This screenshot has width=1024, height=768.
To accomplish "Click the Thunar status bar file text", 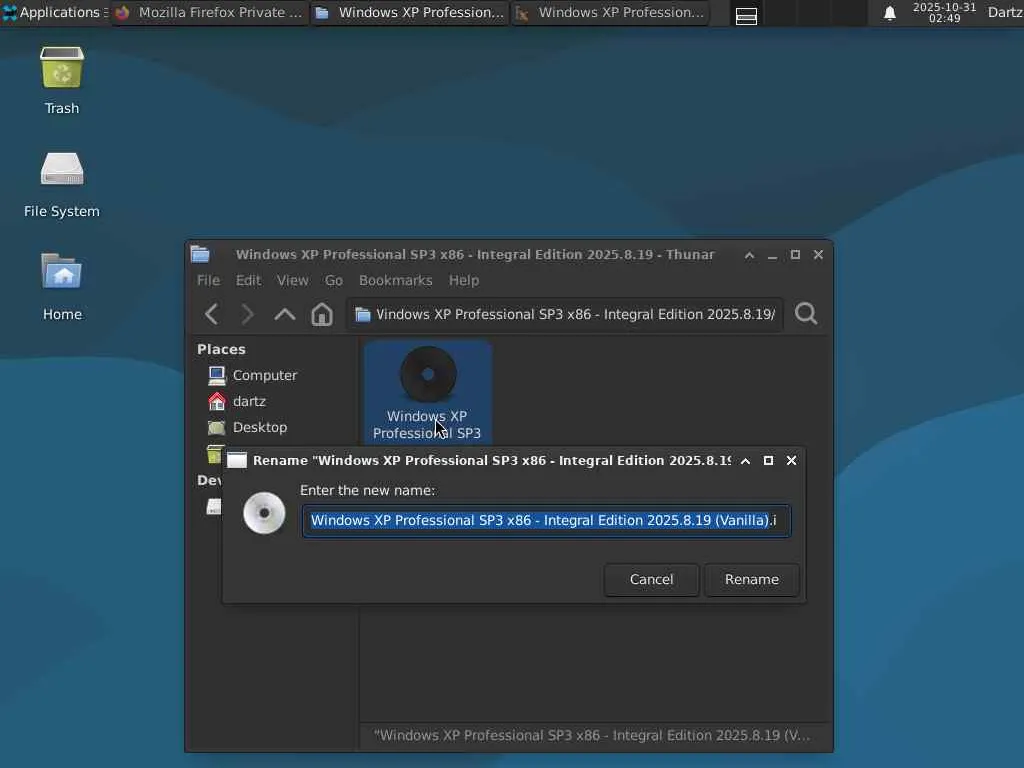I will coord(592,735).
